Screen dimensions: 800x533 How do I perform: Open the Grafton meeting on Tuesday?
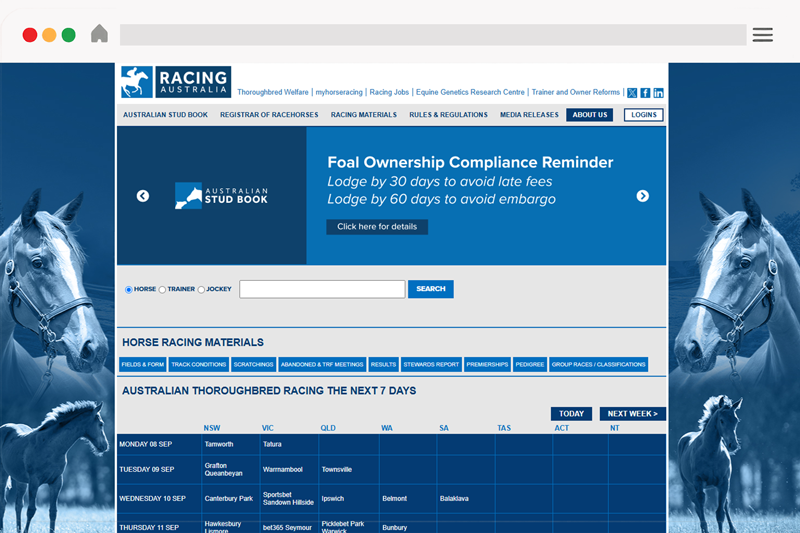(216, 466)
